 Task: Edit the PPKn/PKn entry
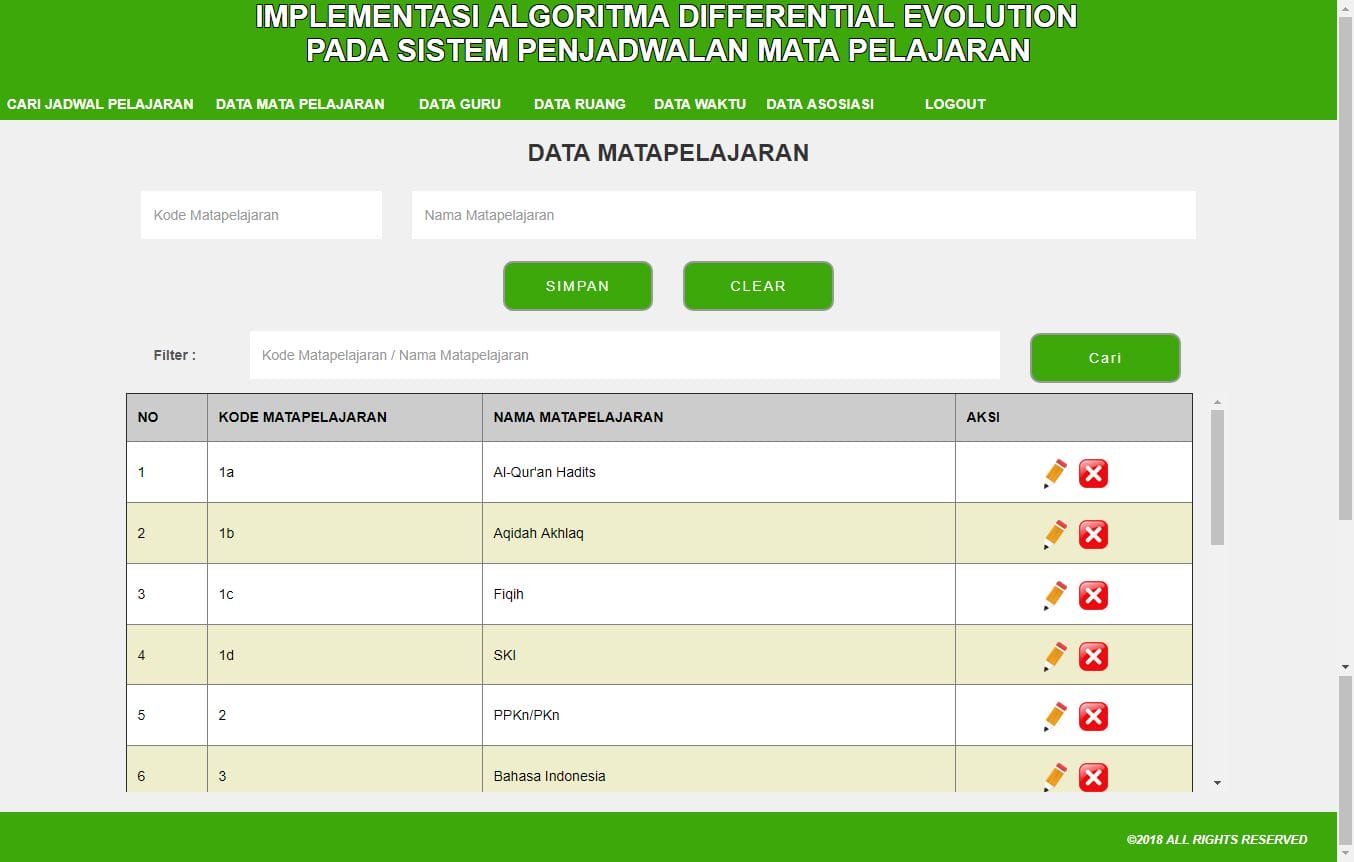(x=1055, y=717)
